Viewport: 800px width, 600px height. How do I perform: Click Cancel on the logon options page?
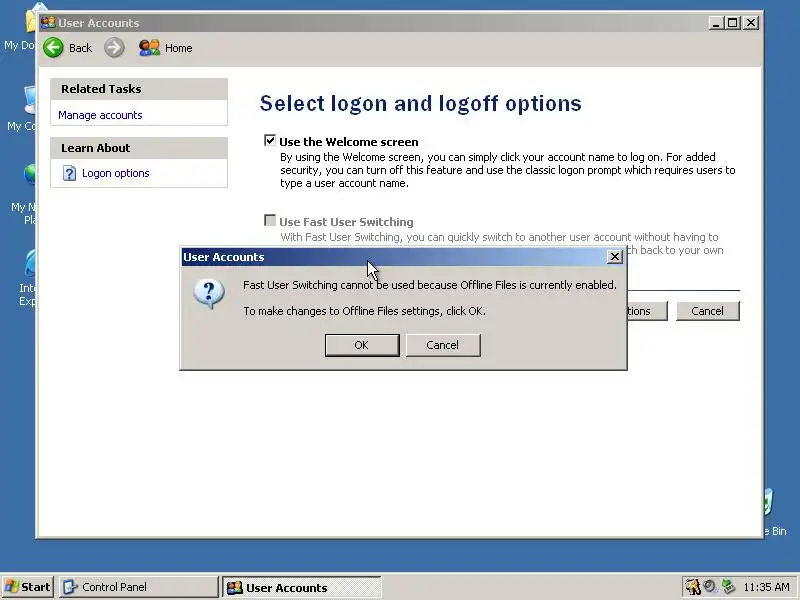point(707,311)
